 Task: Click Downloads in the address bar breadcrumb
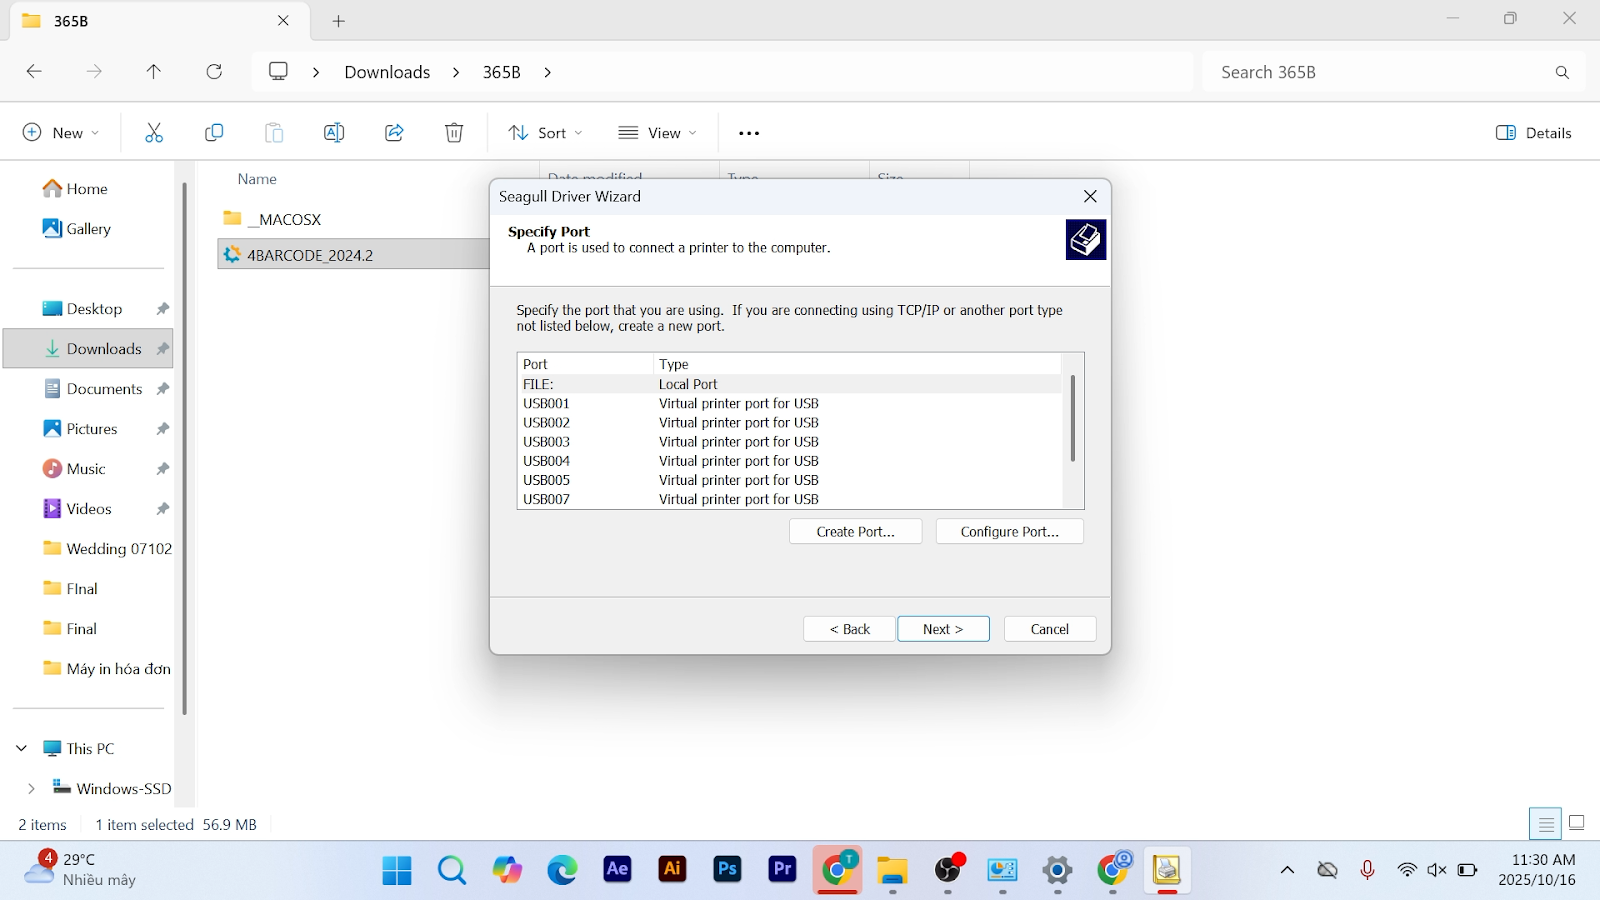(387, 72)
